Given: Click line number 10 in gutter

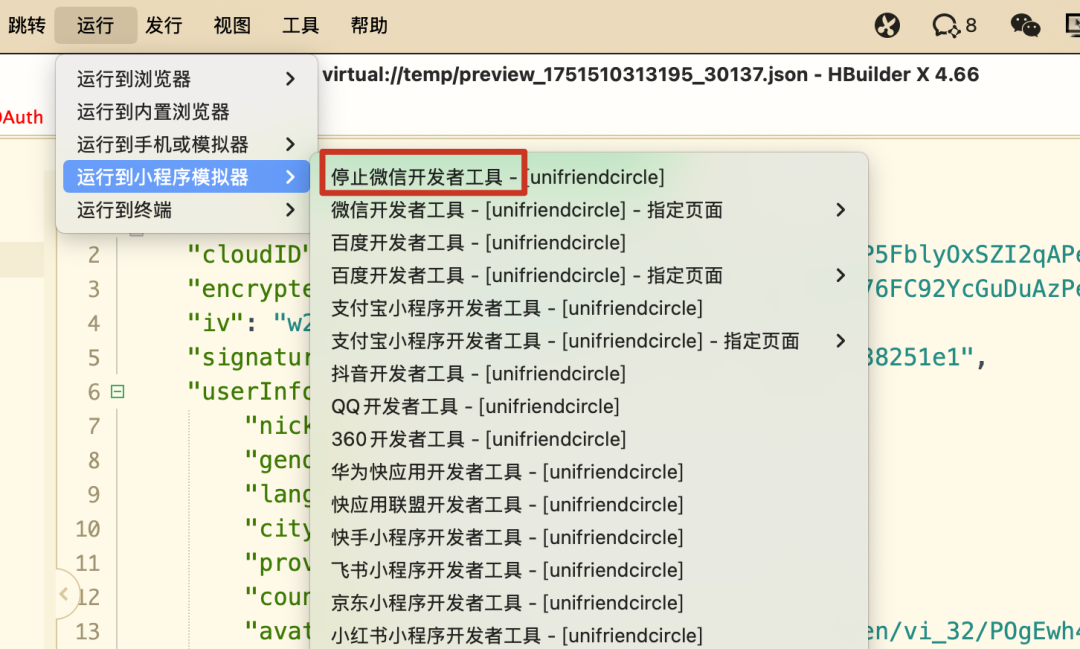Looking at the screenshot, I should [87, 529].
